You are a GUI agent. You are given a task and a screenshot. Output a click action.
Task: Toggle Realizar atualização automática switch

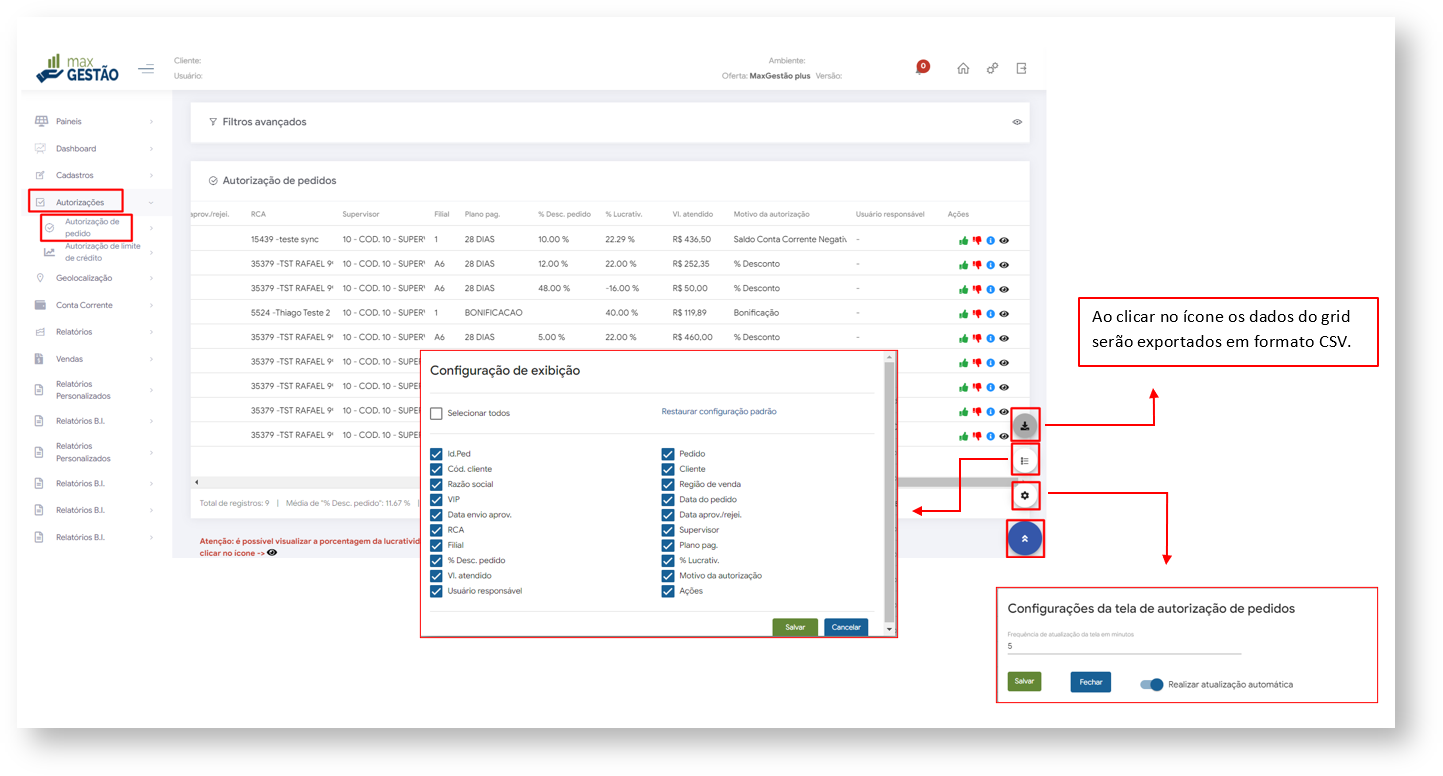point(1152,685)
